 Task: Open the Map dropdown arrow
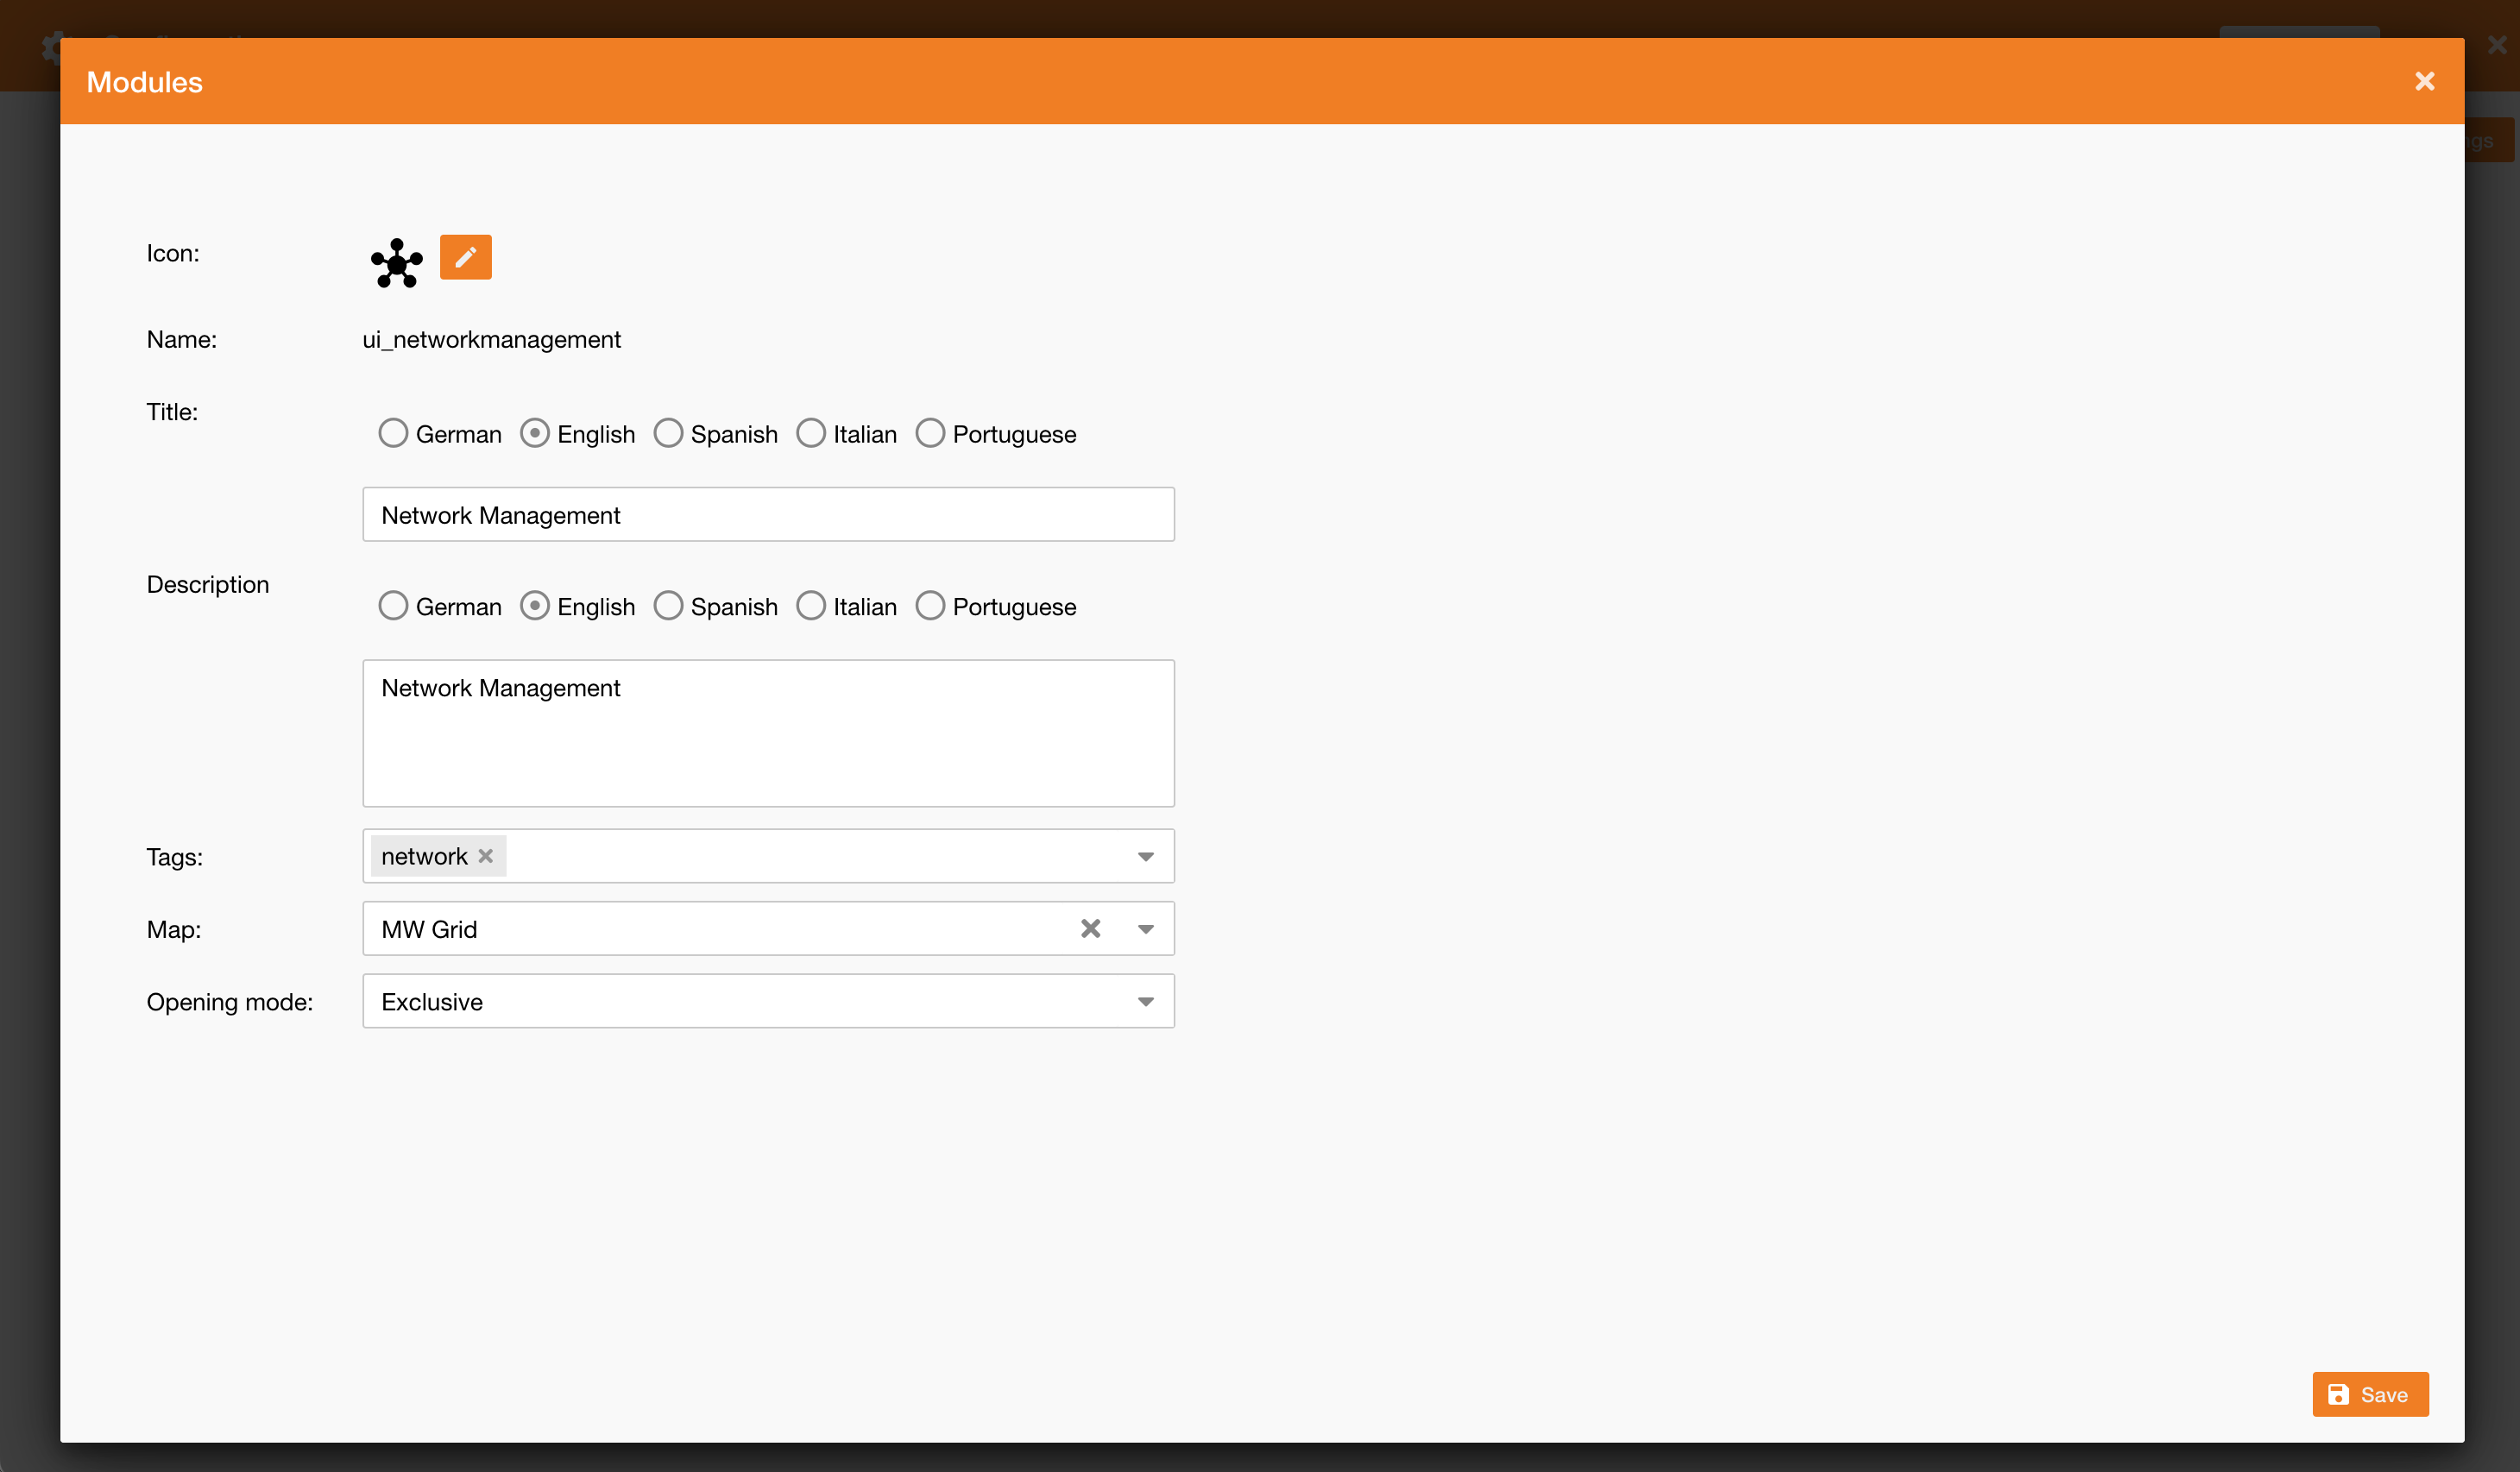click(1146, 929)
